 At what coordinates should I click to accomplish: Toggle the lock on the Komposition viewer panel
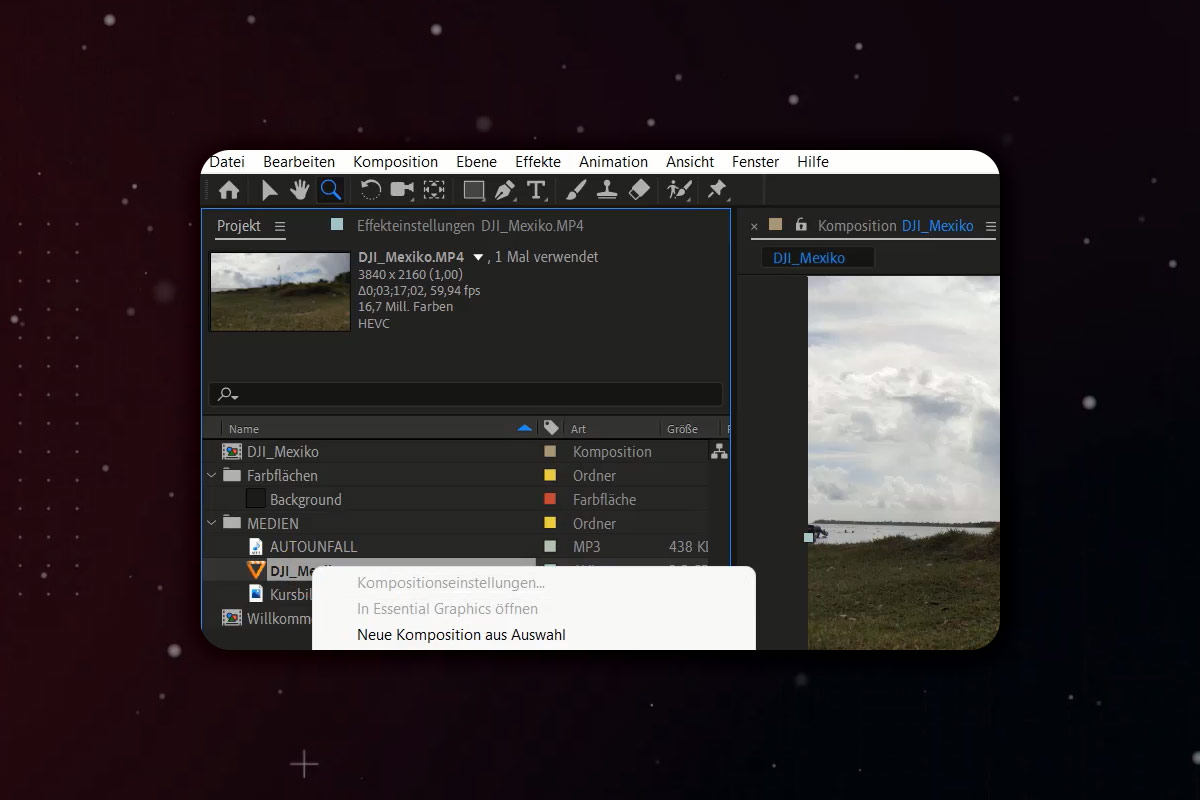click(800, 225)
